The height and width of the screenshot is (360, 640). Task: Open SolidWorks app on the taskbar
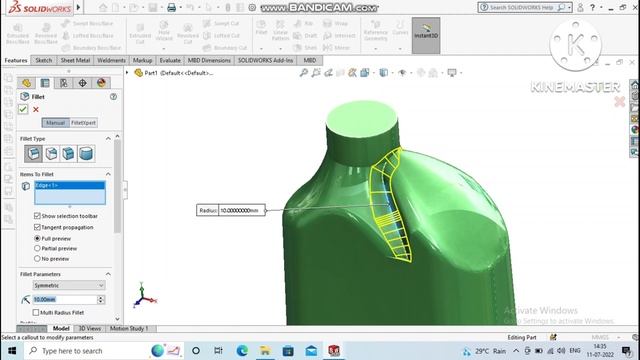pyautogui.click(x=334, y=351)
